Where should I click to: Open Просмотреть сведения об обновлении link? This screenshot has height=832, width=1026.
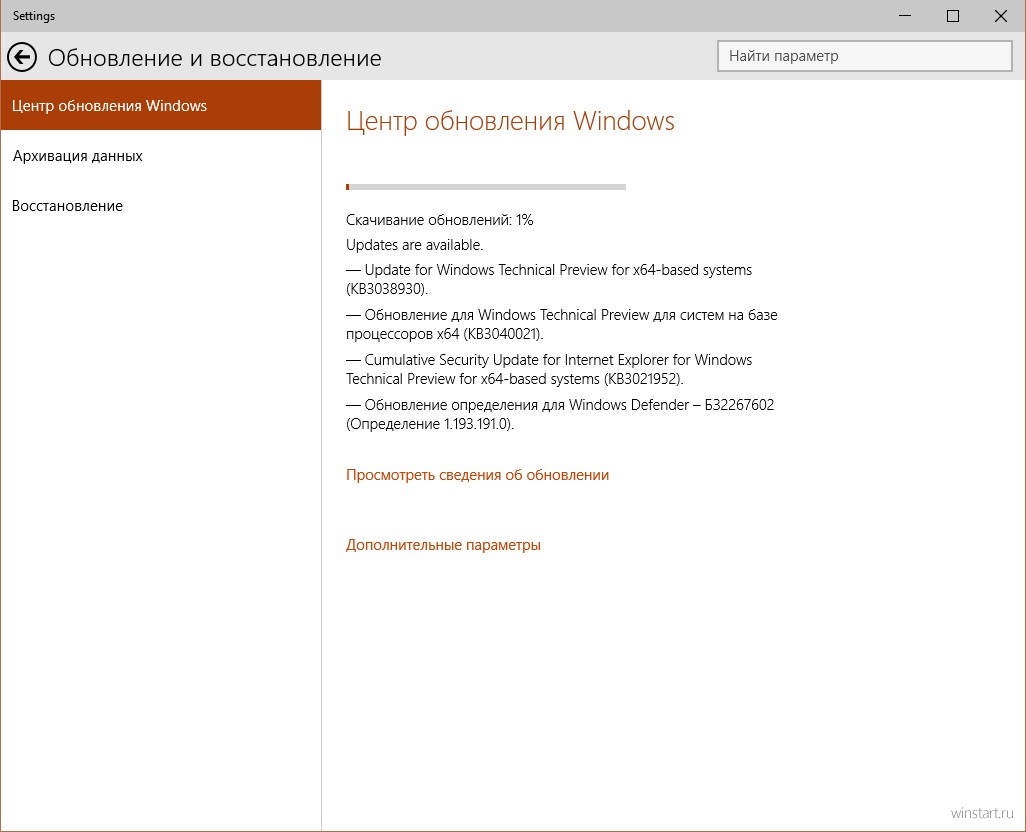[477, 475]
